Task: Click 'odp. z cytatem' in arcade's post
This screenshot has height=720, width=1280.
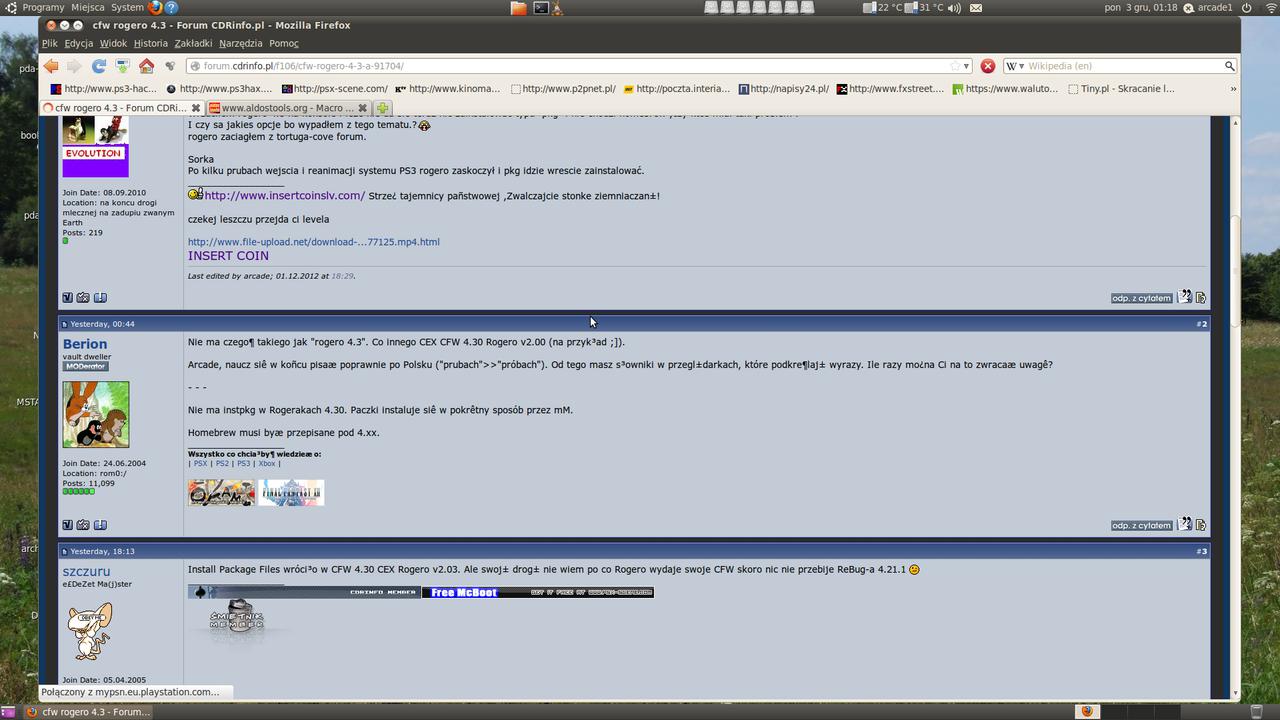Action: pyautogui.click(x=1141, y=298)
